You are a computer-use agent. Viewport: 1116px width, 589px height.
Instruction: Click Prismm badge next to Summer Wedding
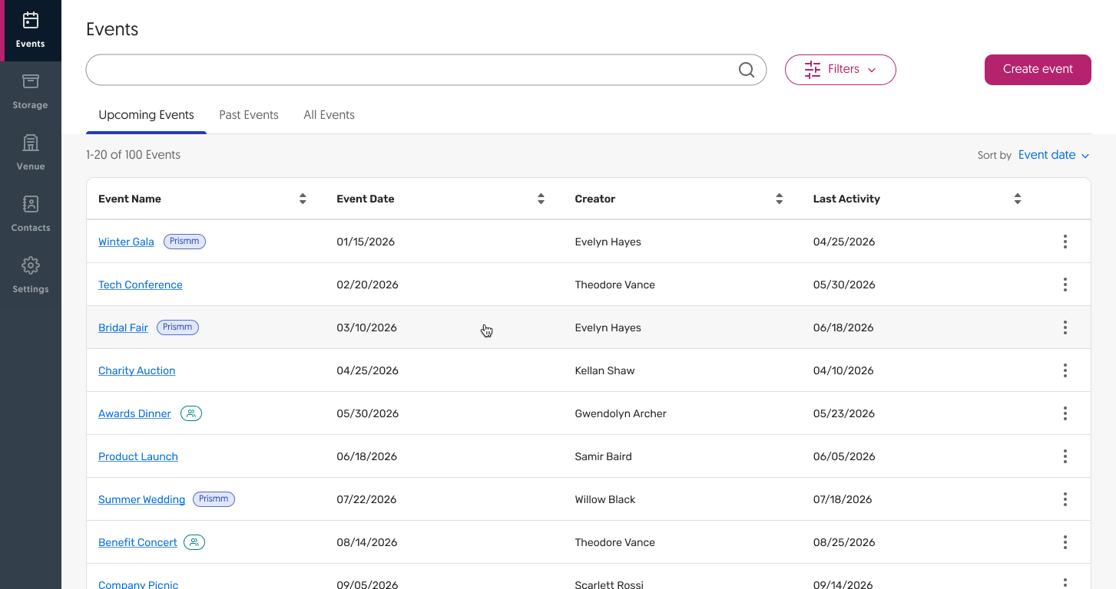(x=214, y=499)
